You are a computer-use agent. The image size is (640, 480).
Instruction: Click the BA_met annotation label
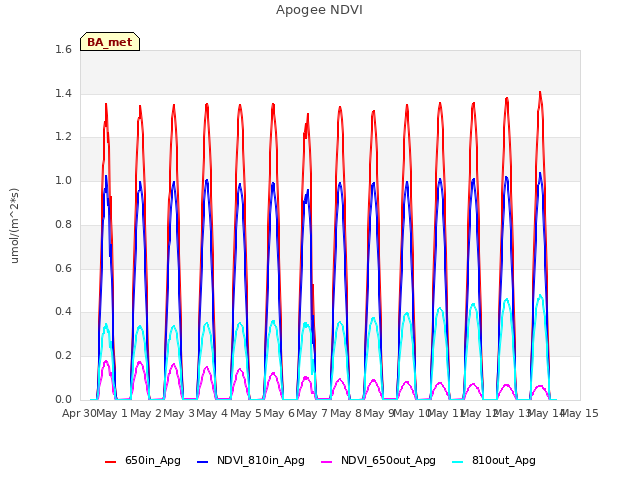110,42
